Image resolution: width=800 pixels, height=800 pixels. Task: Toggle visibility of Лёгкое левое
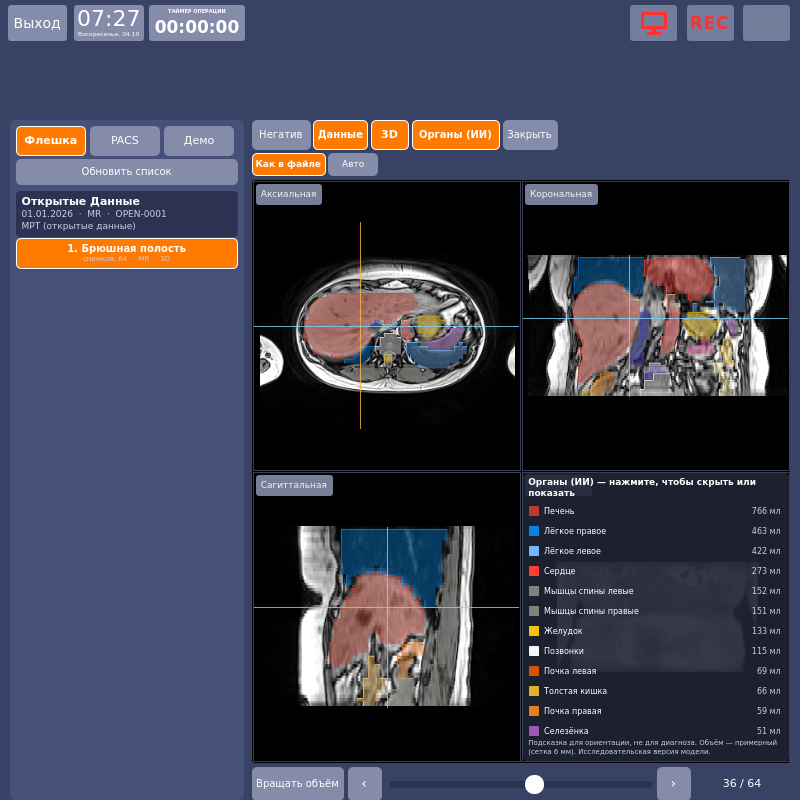[x=655, y=551]
